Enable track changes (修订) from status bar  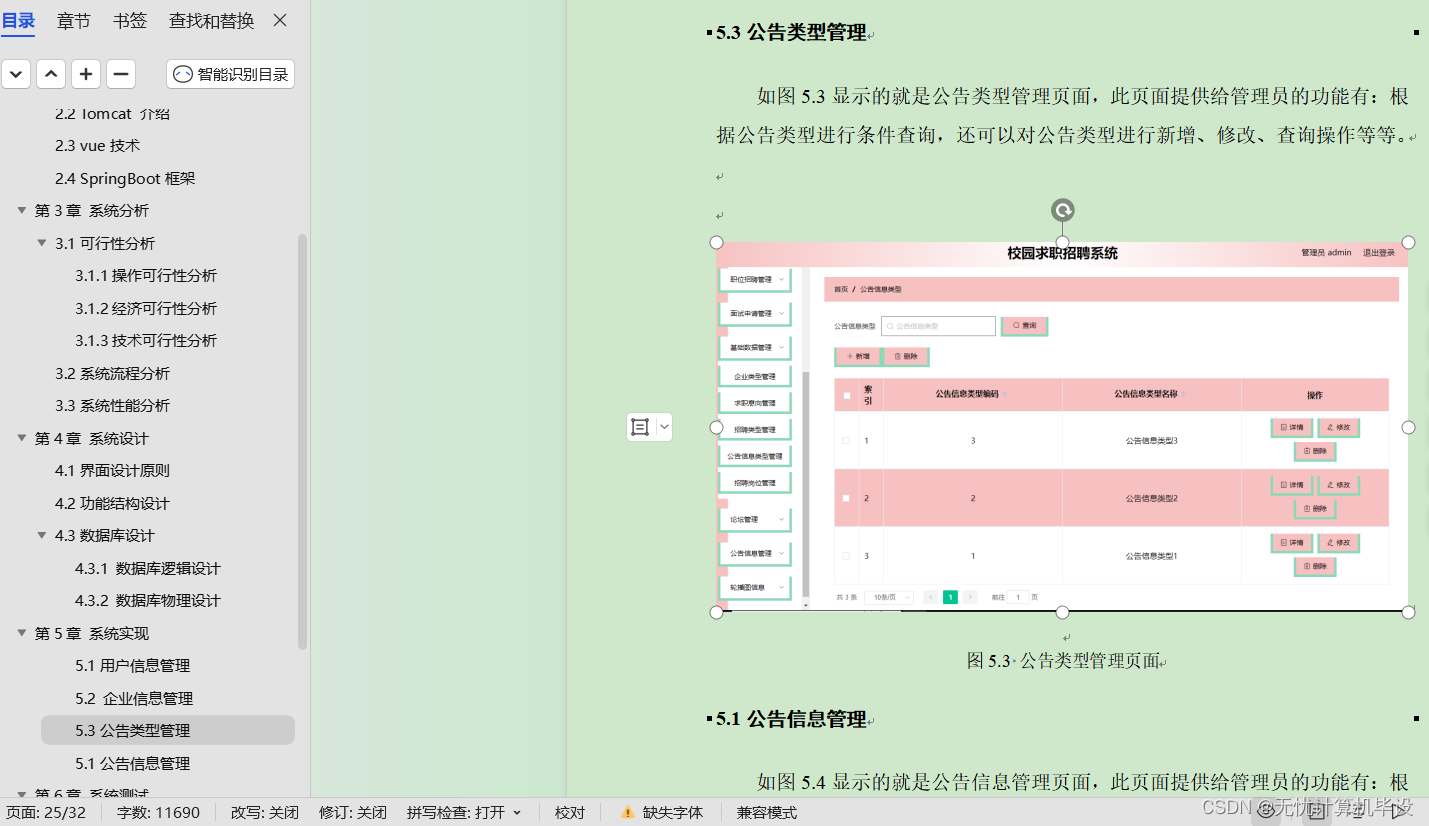(352, 812)
